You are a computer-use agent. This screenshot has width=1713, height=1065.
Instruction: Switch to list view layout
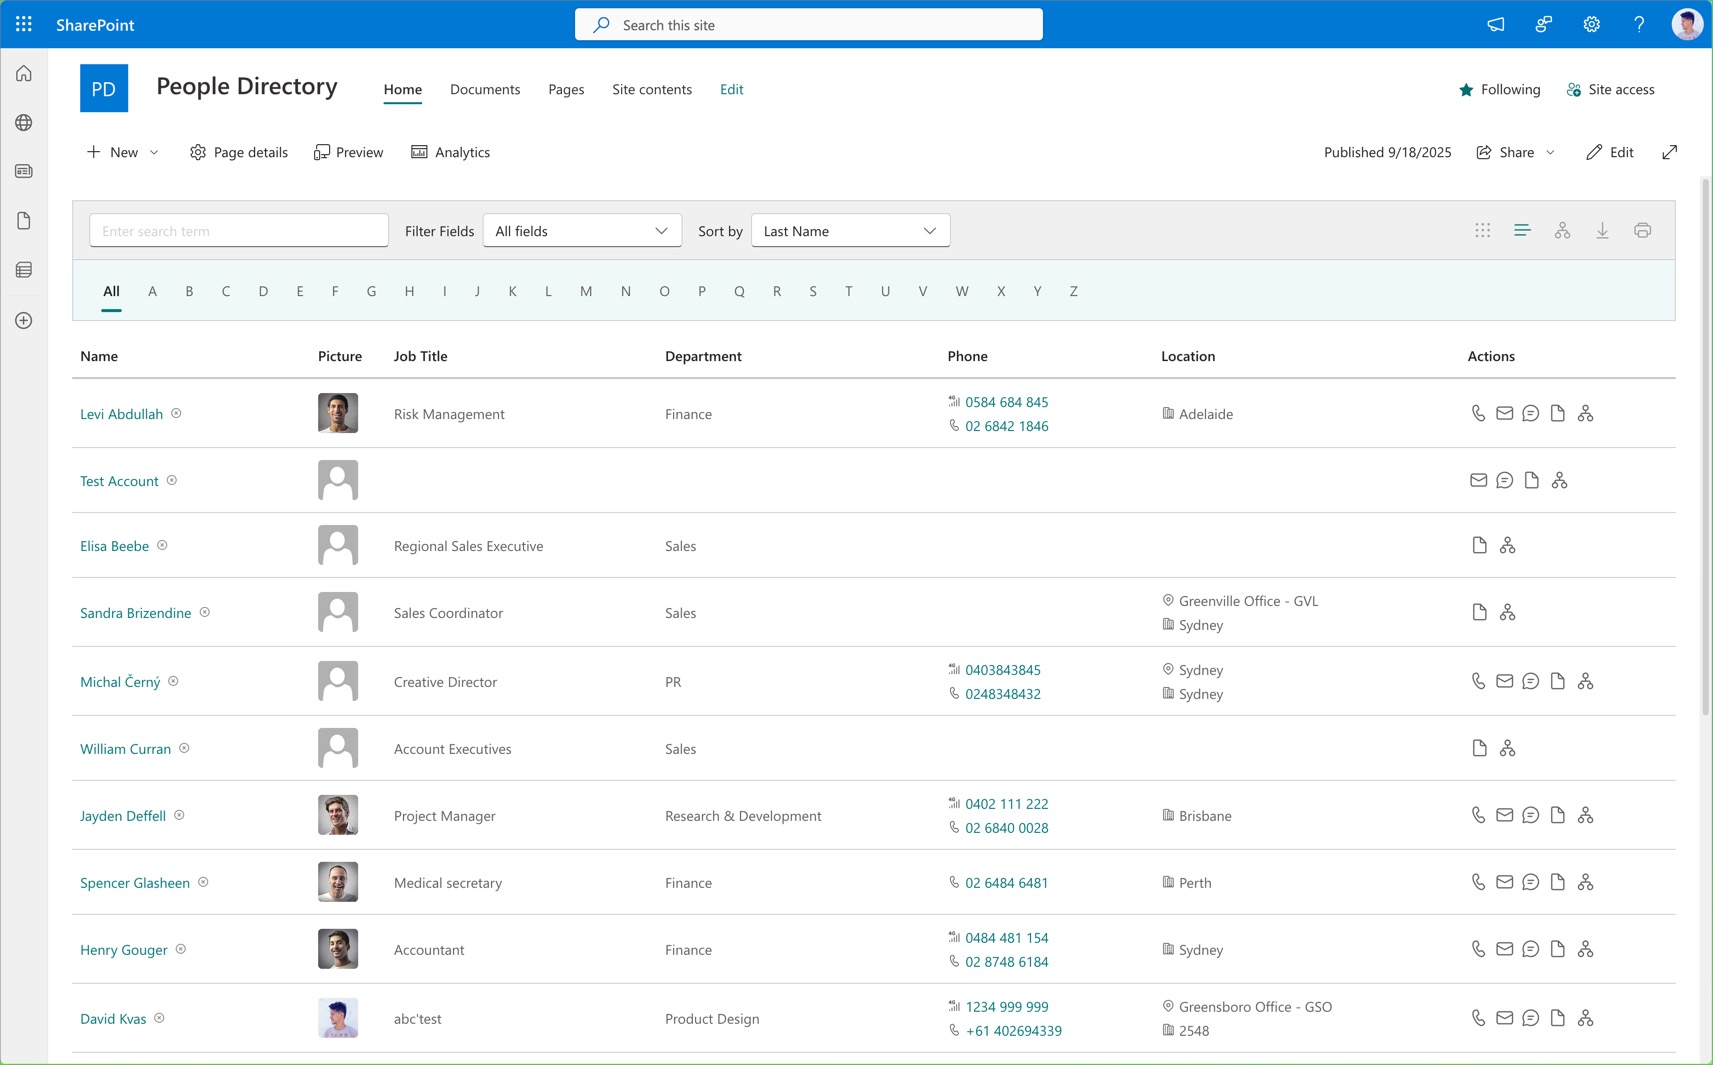[1522, 231]
